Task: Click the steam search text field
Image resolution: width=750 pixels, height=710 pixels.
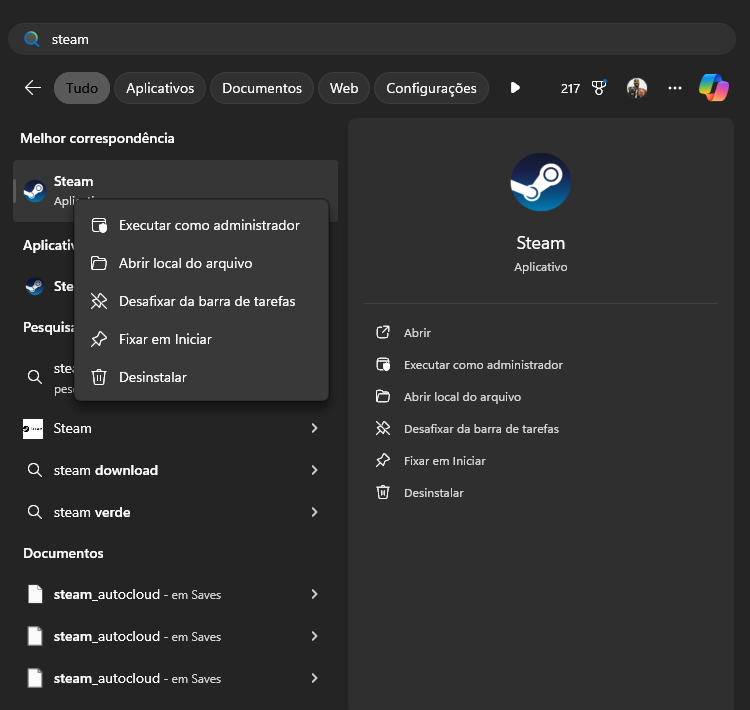Action: click(x=372, y=39)
